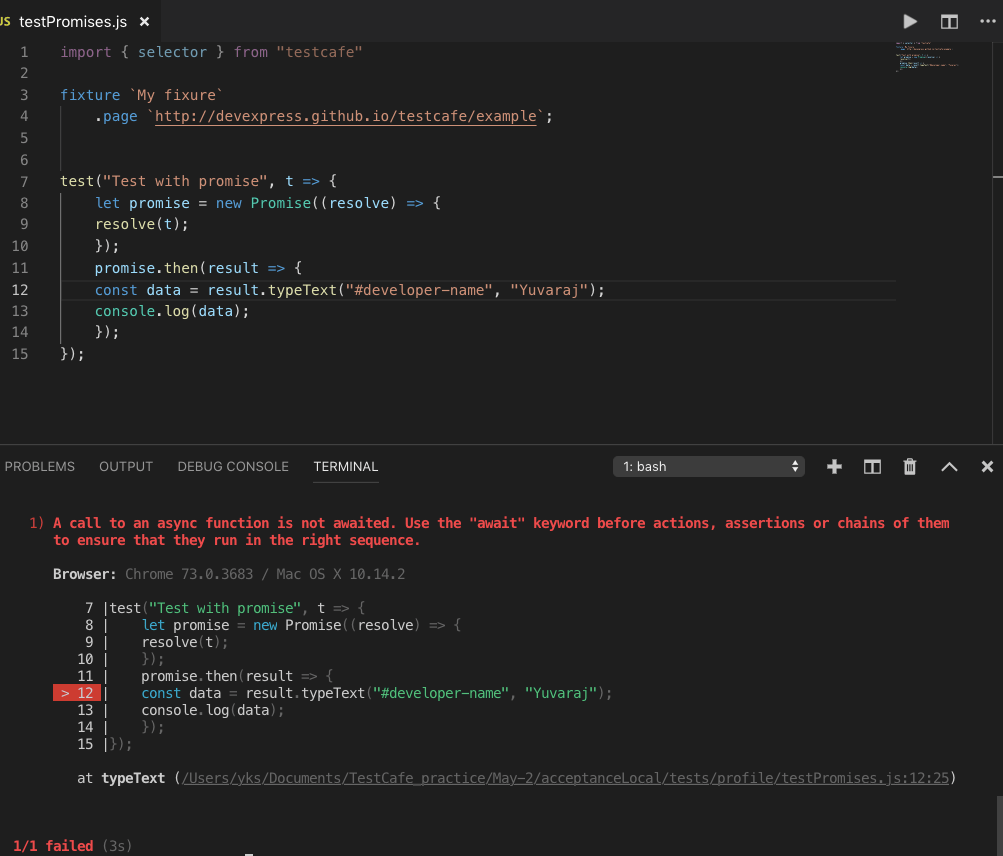
Task: Click the "testcafe" string on line 1
Action: tap(319, 52)
